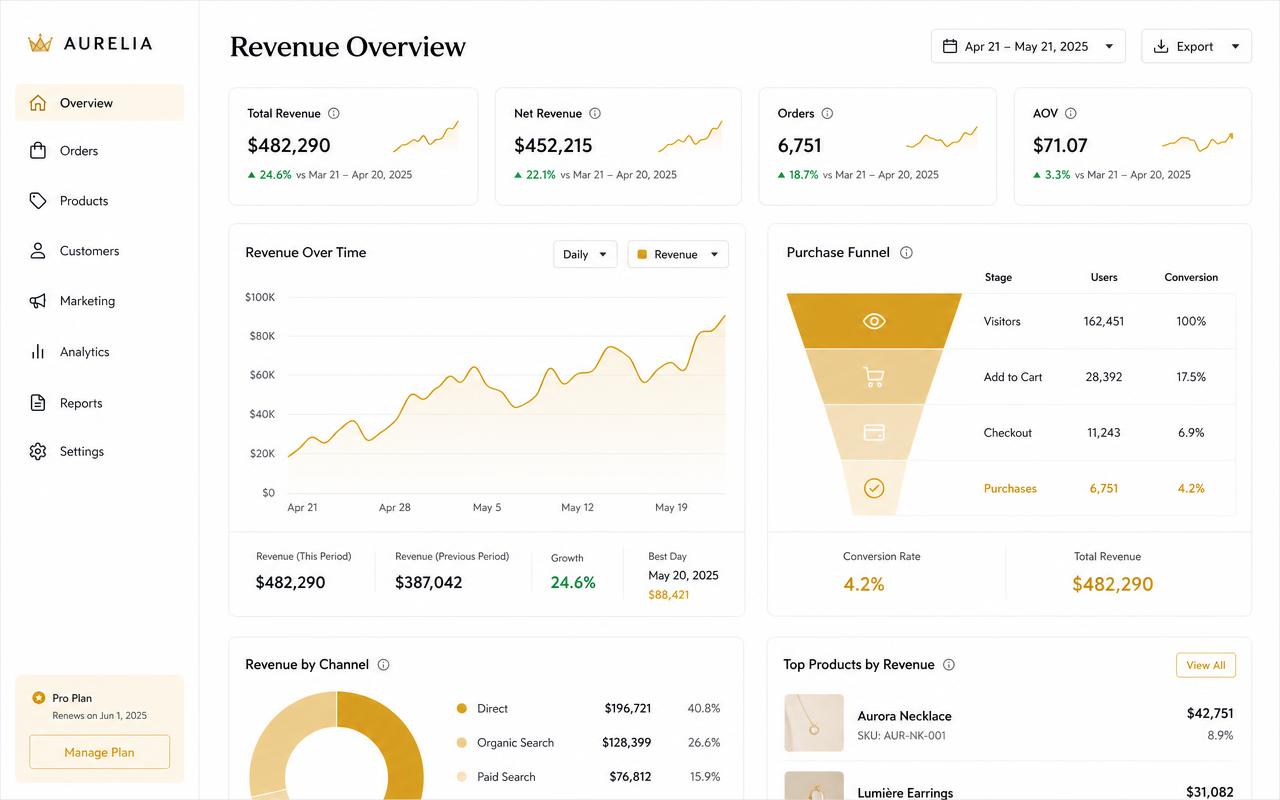Click the credit card icon in funnel
The image size is (1280, 800).
pos(874,433)
